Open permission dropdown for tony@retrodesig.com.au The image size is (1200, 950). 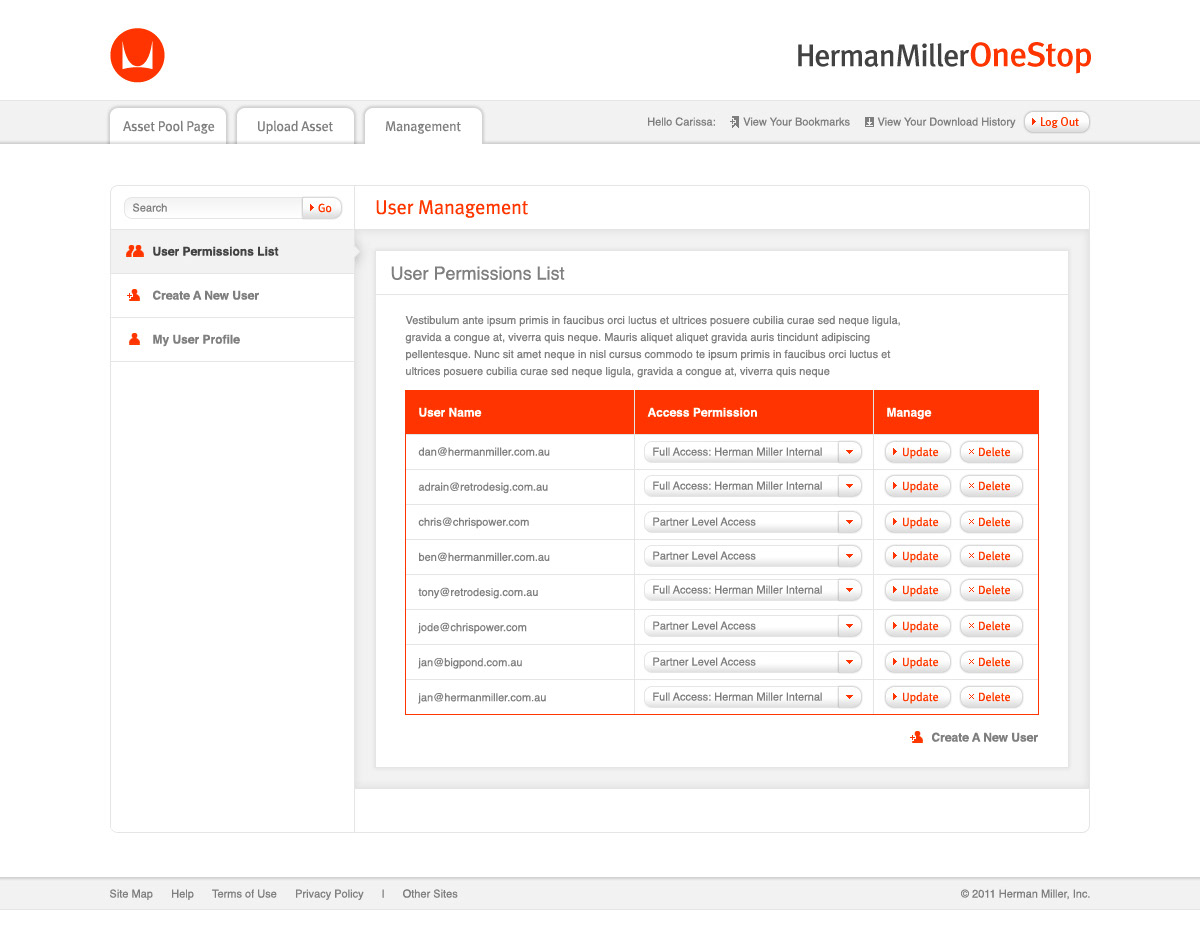point(849,590)
